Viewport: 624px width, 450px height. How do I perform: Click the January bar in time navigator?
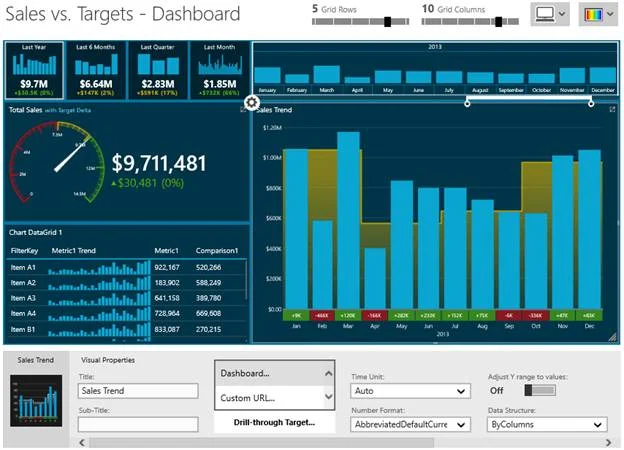tap(267, 75)
